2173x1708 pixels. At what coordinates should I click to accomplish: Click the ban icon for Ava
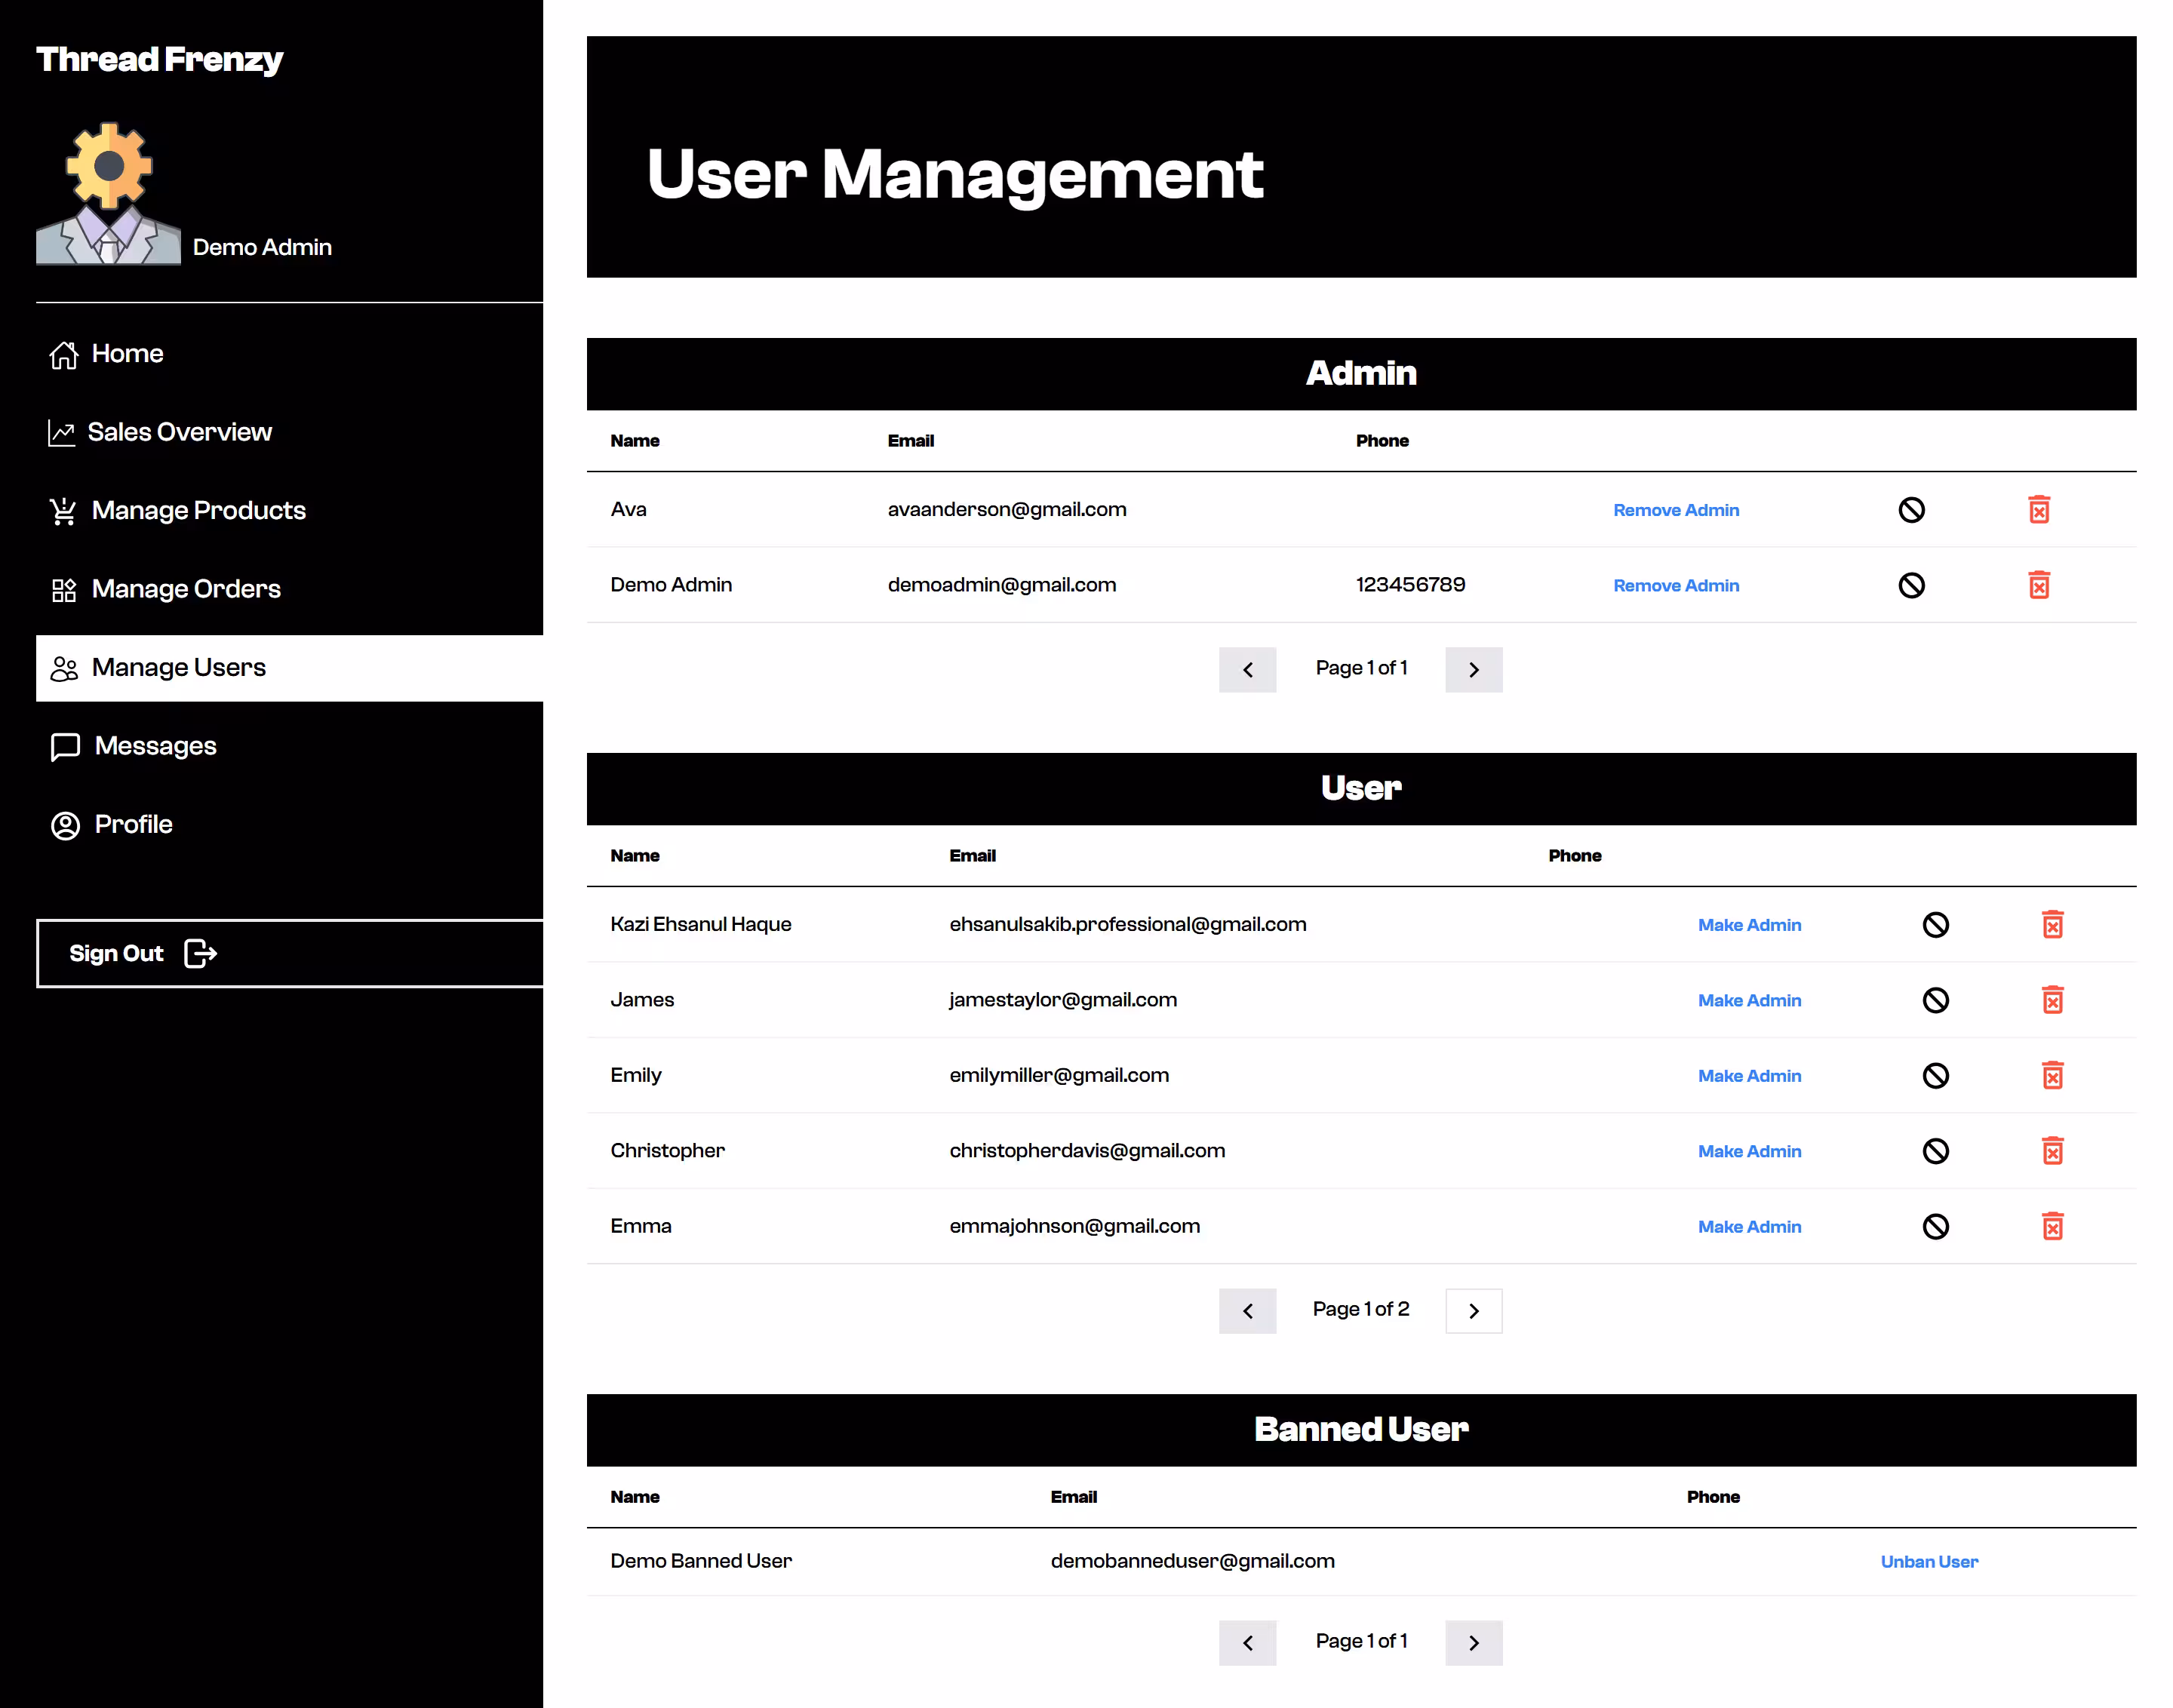click(1911, 510)
